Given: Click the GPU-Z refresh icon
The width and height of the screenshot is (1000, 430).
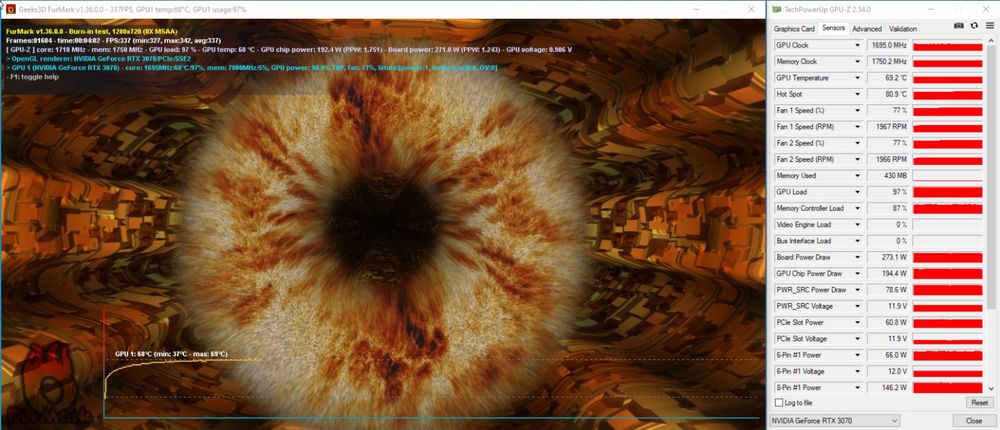Looking at the screenshot, I should click(974, 26).
